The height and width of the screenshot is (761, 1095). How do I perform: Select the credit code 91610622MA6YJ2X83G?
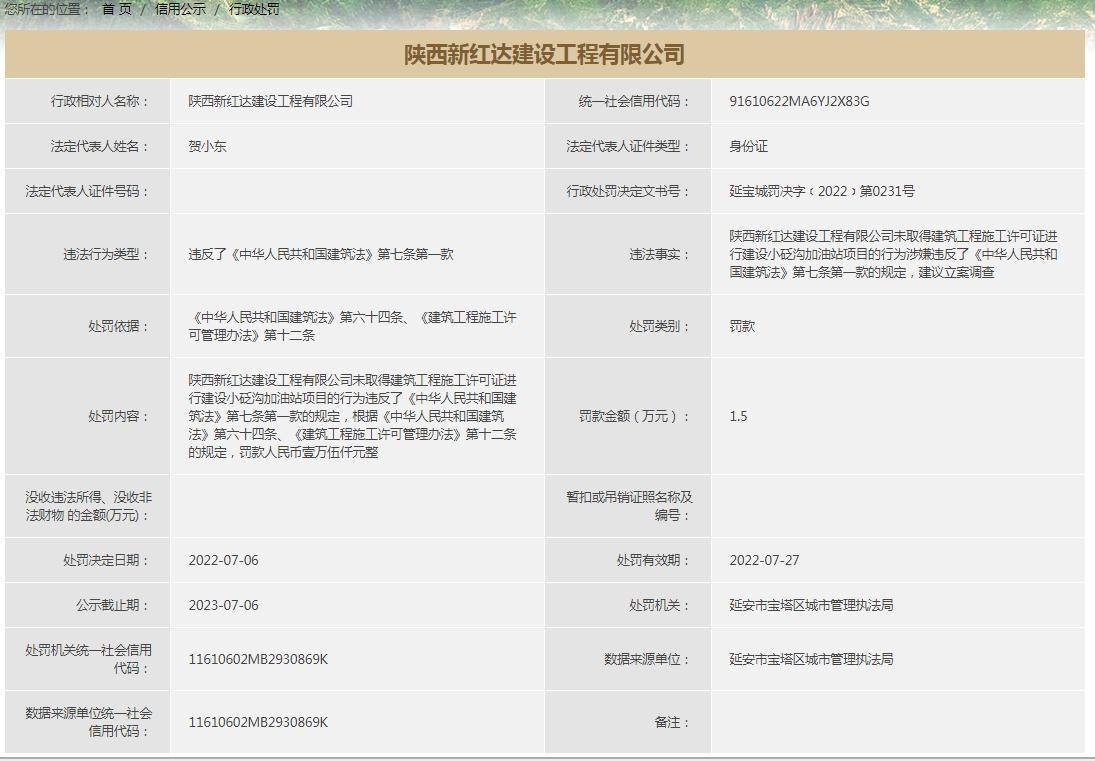point(800,101)
